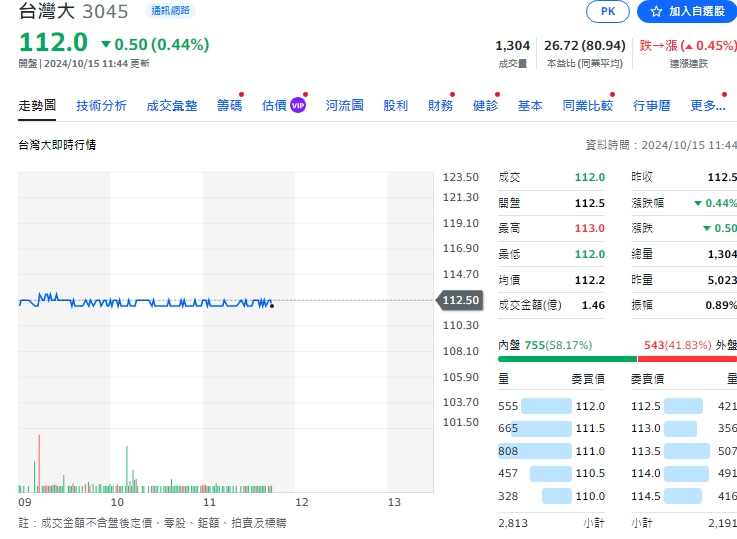
Task: Click the 123.50 upper price axis label
Action: pyautogui.click(x=461, y=177)
